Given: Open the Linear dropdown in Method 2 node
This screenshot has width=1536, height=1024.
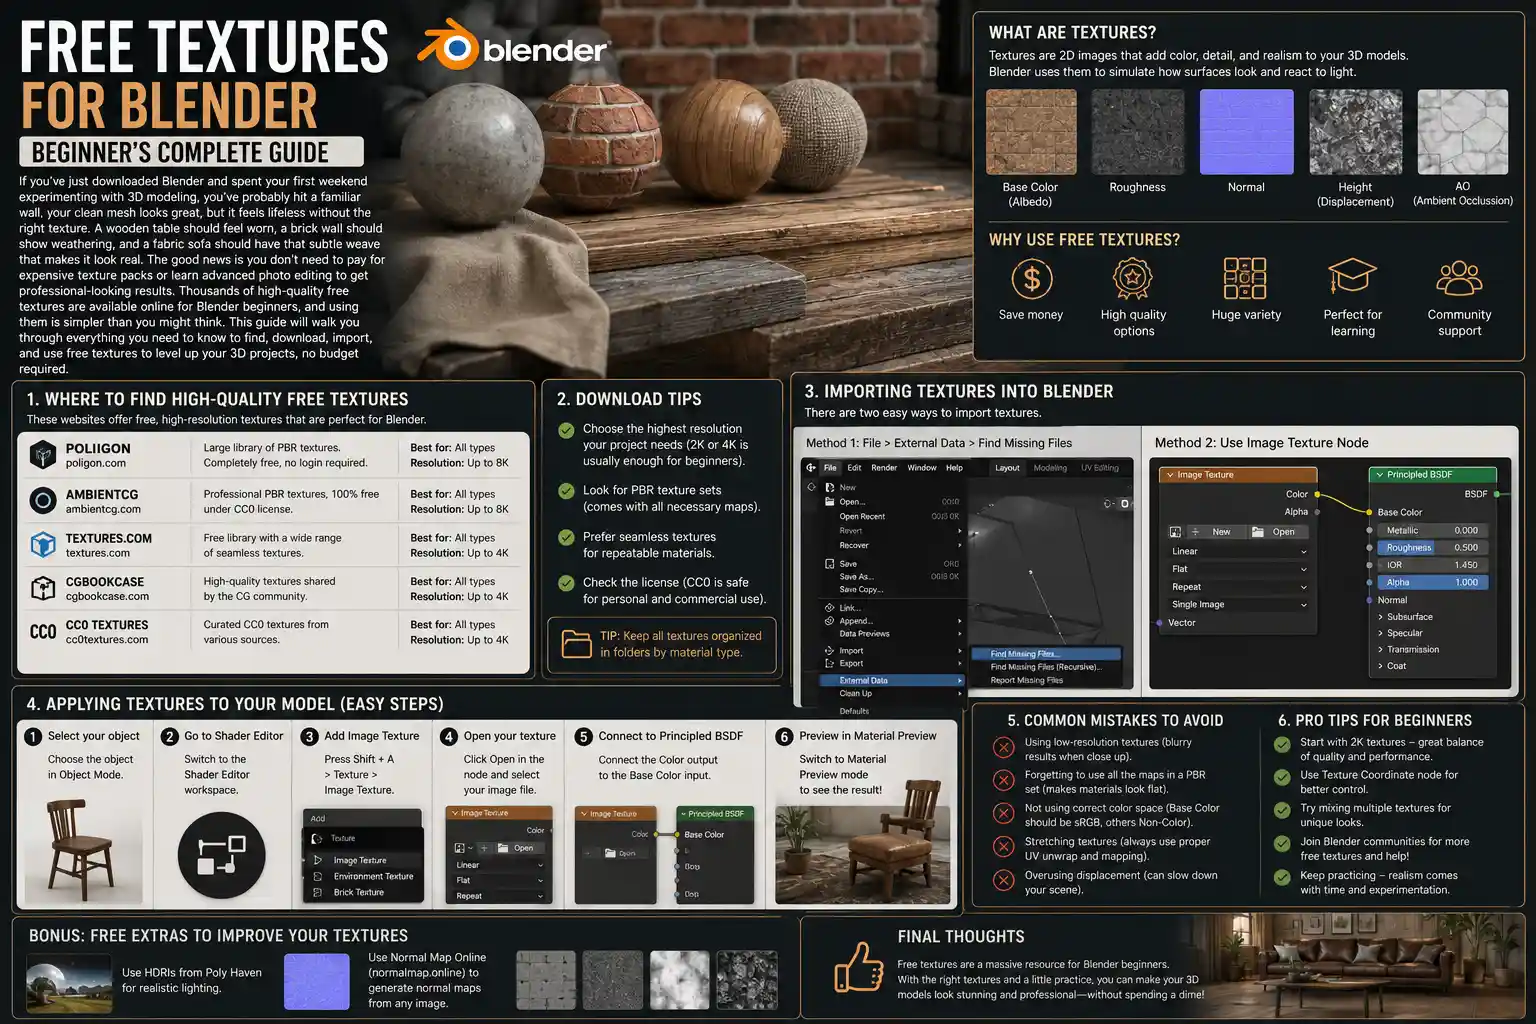Looking at the screenshot, I should 1238,551.
